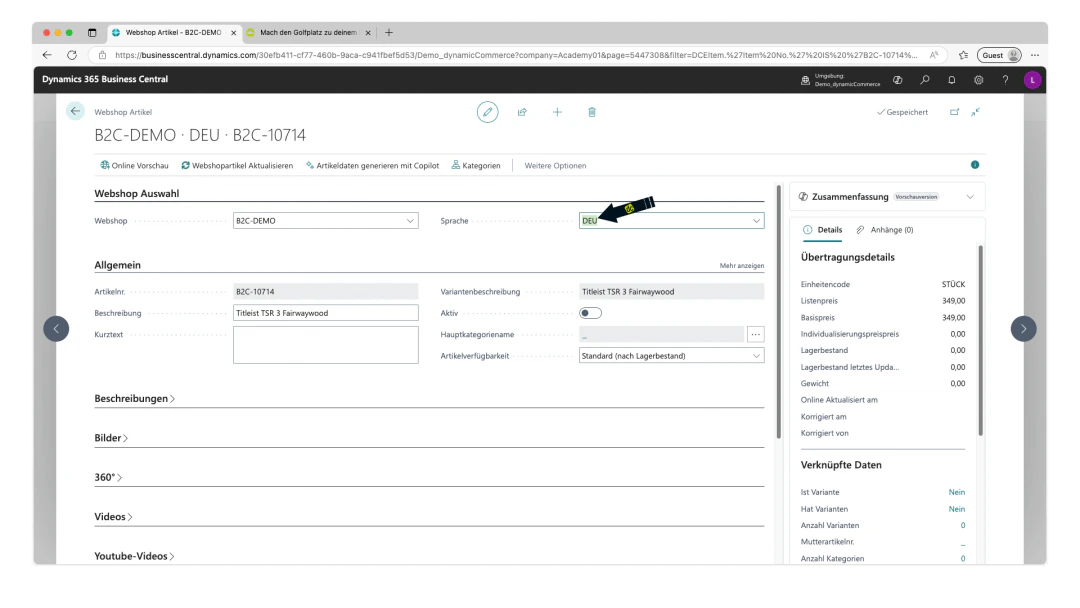Close the Mach den Golfplatz browser tab
This screenshot has width=1080, height=608.
(x=368, y=32)
